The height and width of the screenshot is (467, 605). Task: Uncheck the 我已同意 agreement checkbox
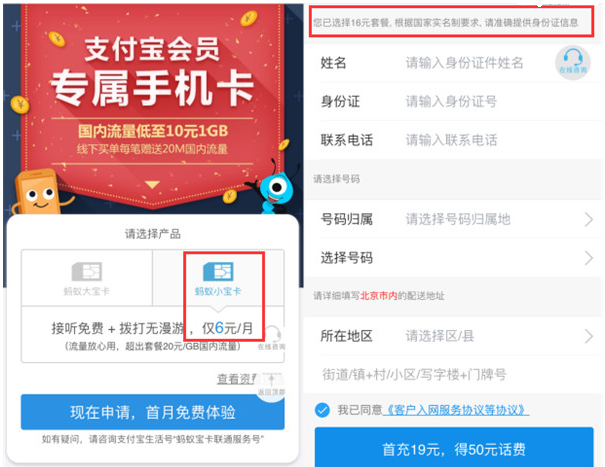pos(322,410)
